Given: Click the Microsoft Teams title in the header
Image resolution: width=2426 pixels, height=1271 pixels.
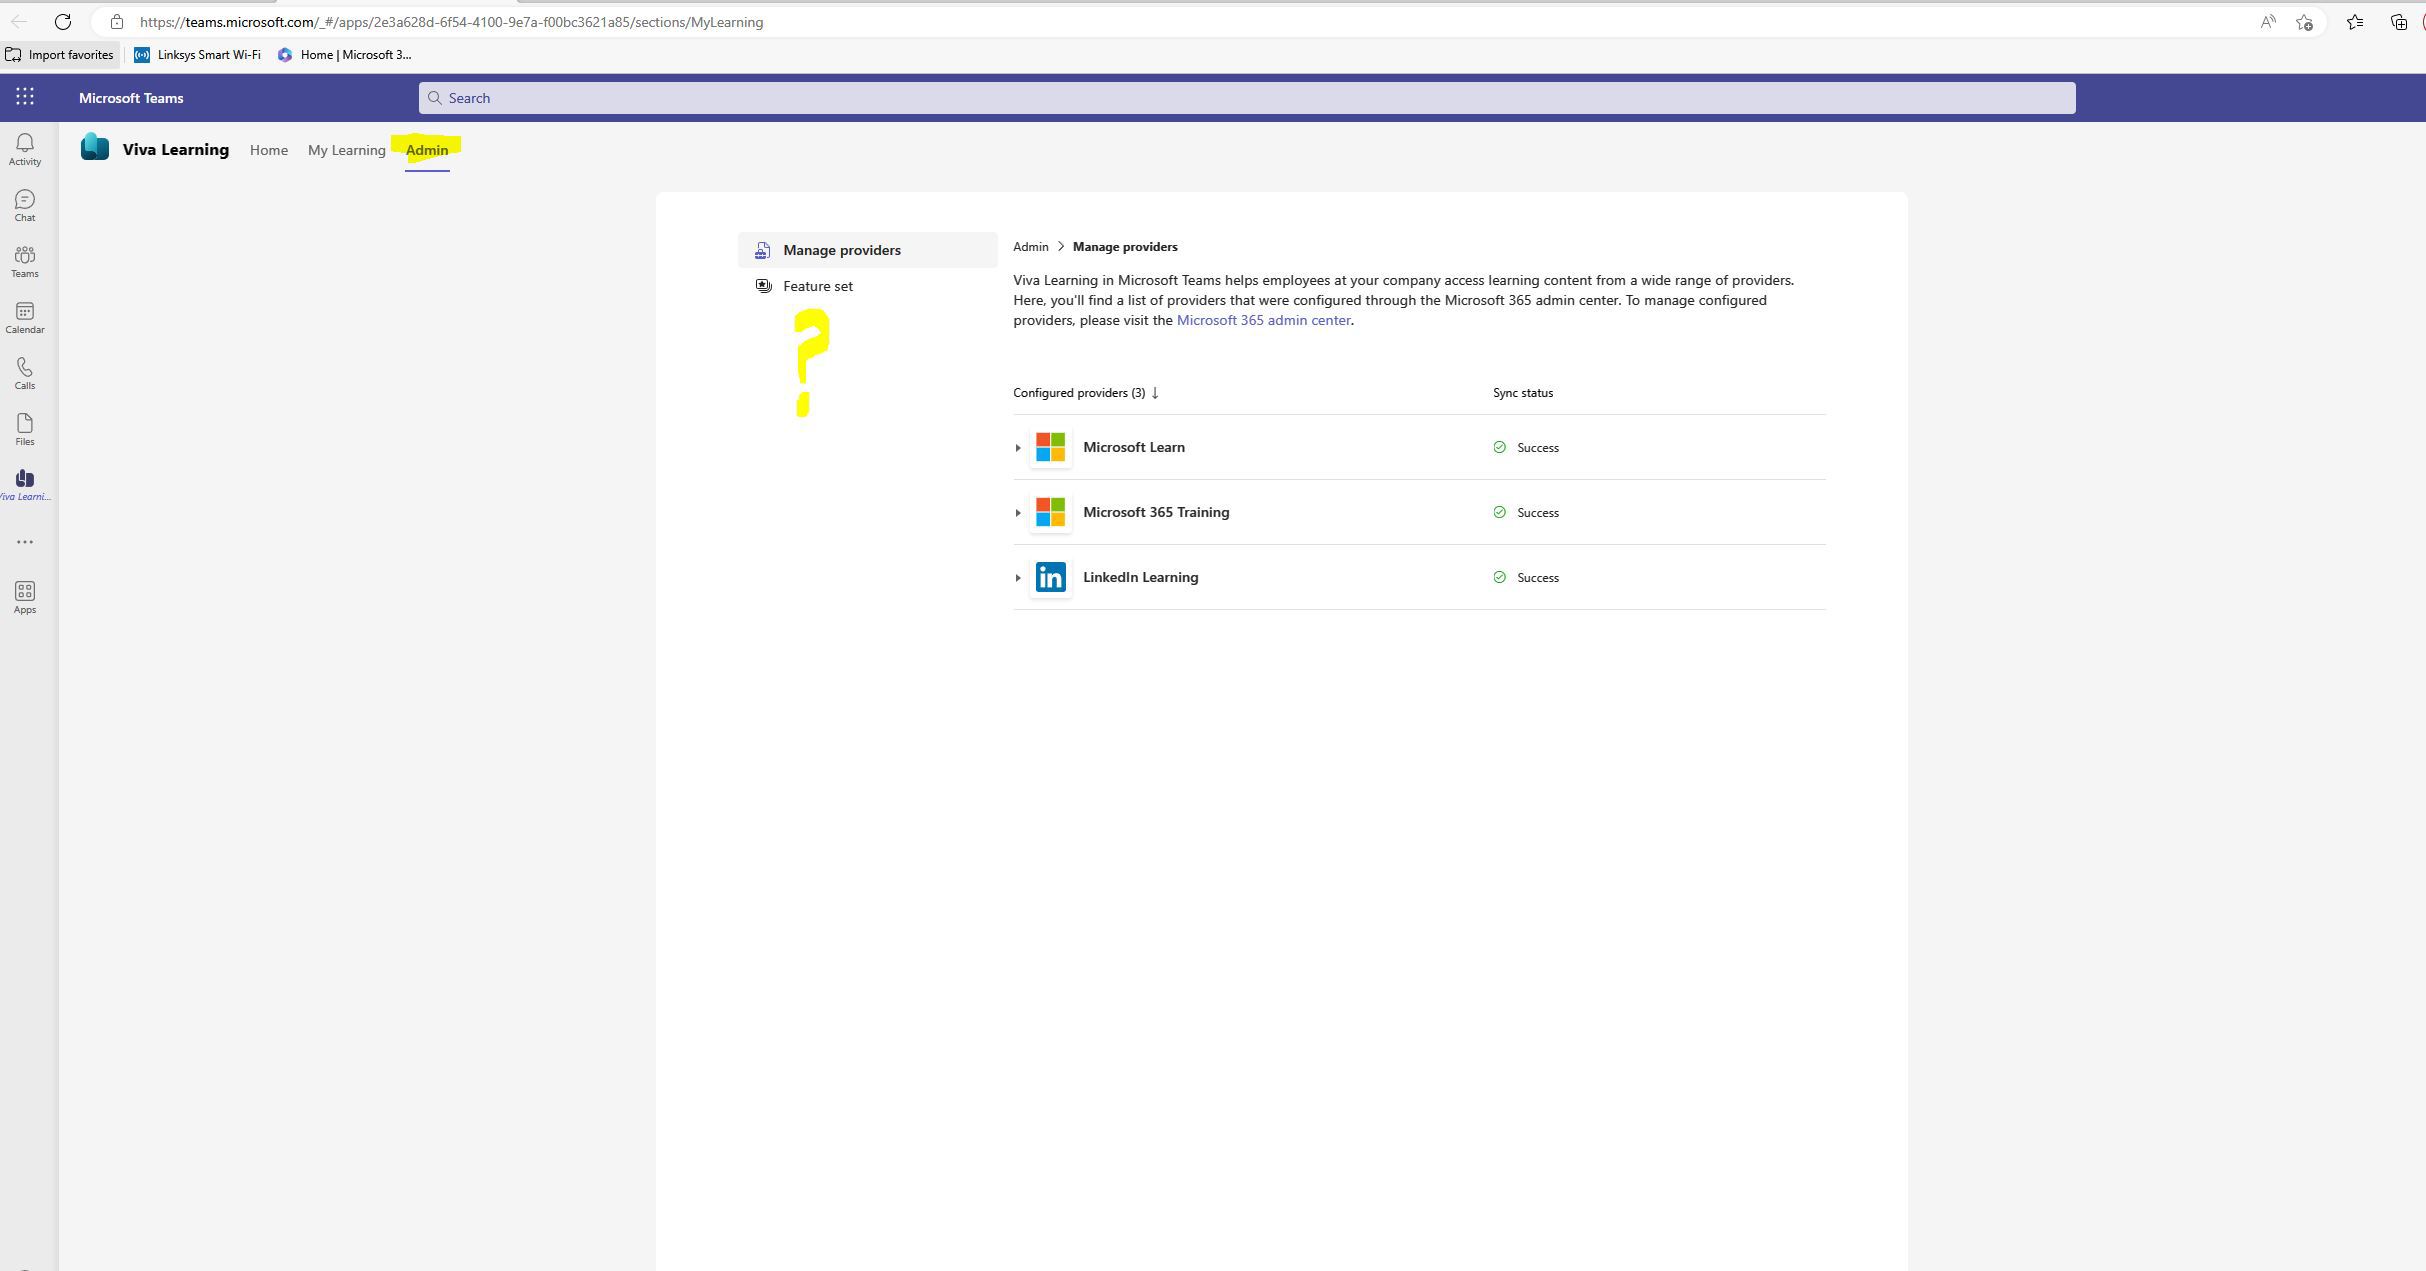Looking at the screenshot, I should tap(131, 98).
